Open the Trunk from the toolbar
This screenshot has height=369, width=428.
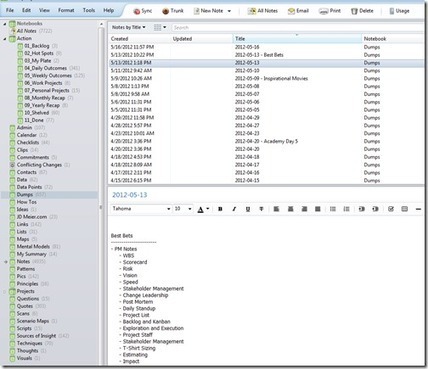(173, 11)
